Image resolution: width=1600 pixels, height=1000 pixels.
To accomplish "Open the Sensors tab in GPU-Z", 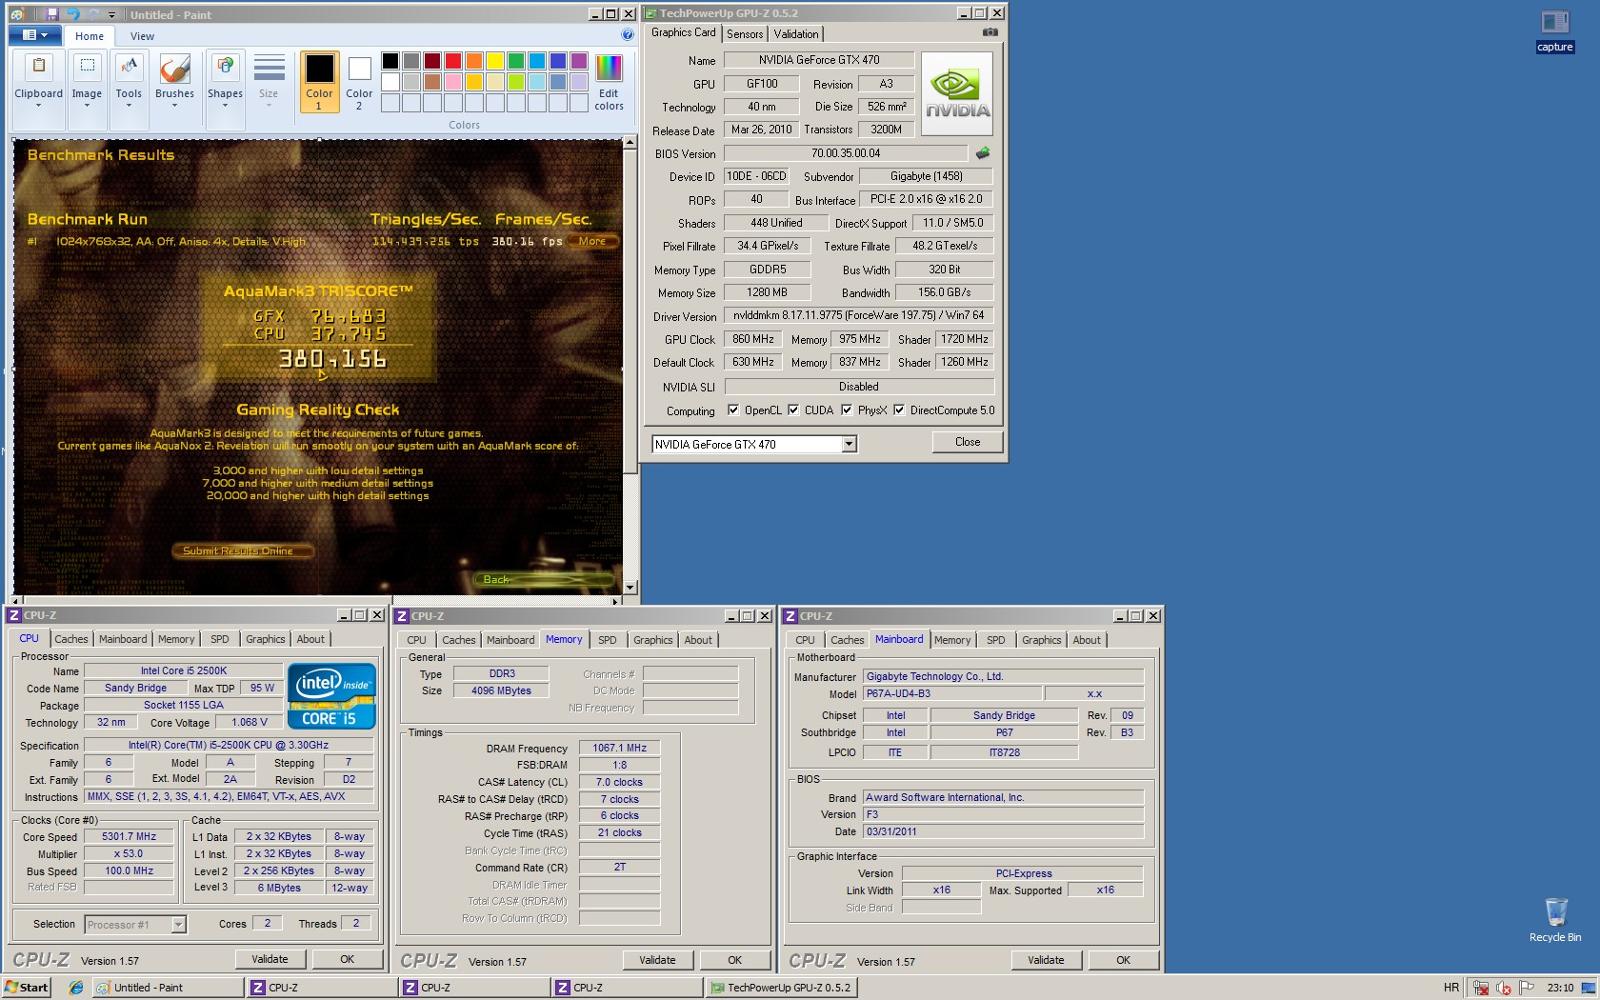I will [745, 34].
